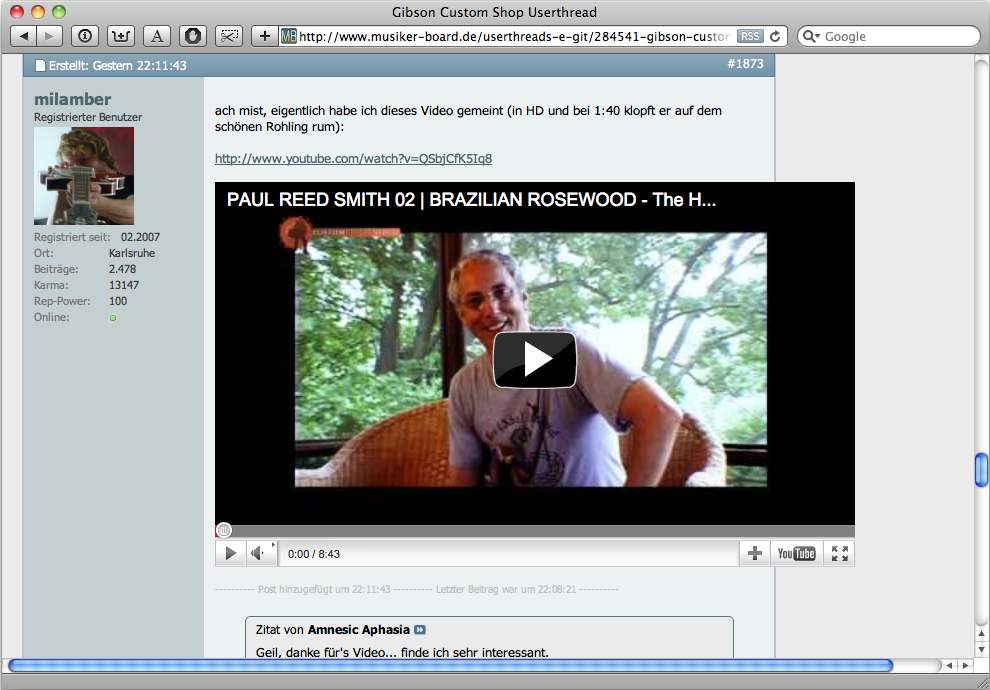Enter fullscreen video mode
990x690 pixels.
(840, 554)
